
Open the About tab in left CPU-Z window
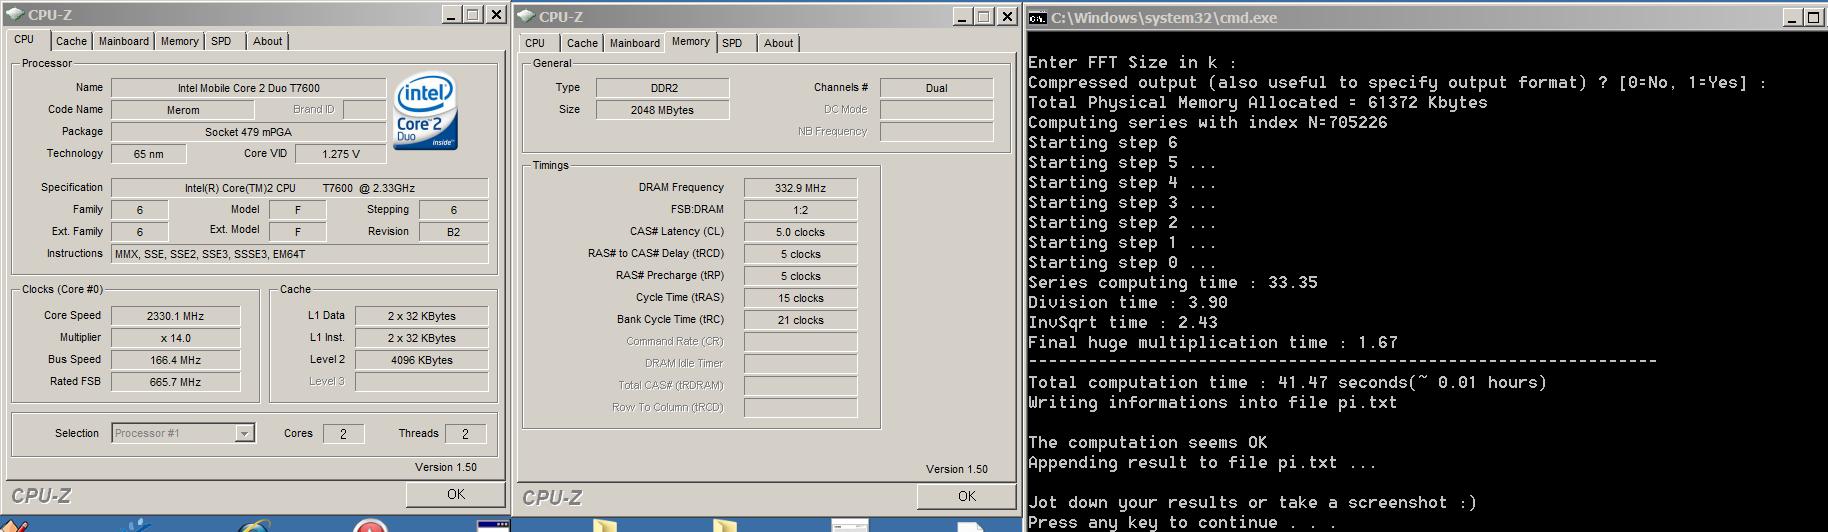pyautogui.click(x=267, y=41)
